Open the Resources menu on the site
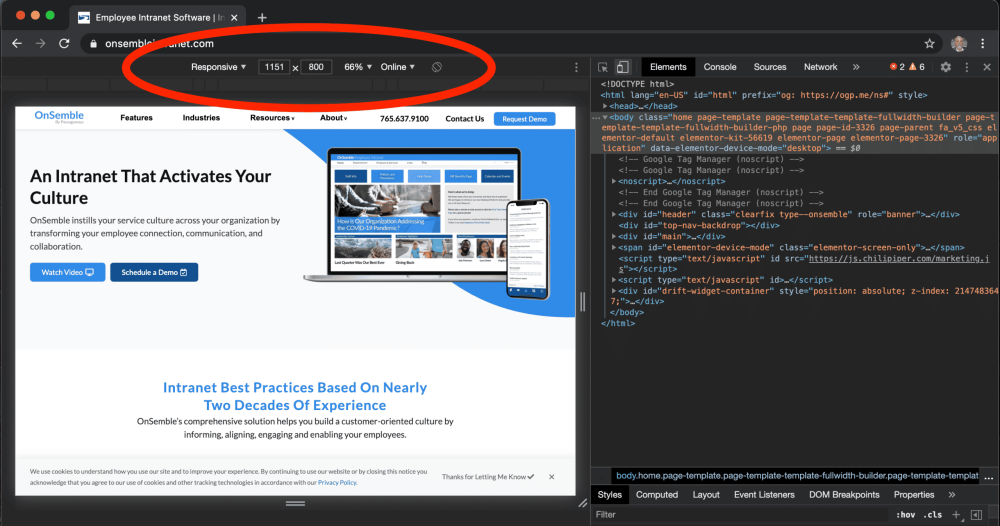 [x=272, y=118]
